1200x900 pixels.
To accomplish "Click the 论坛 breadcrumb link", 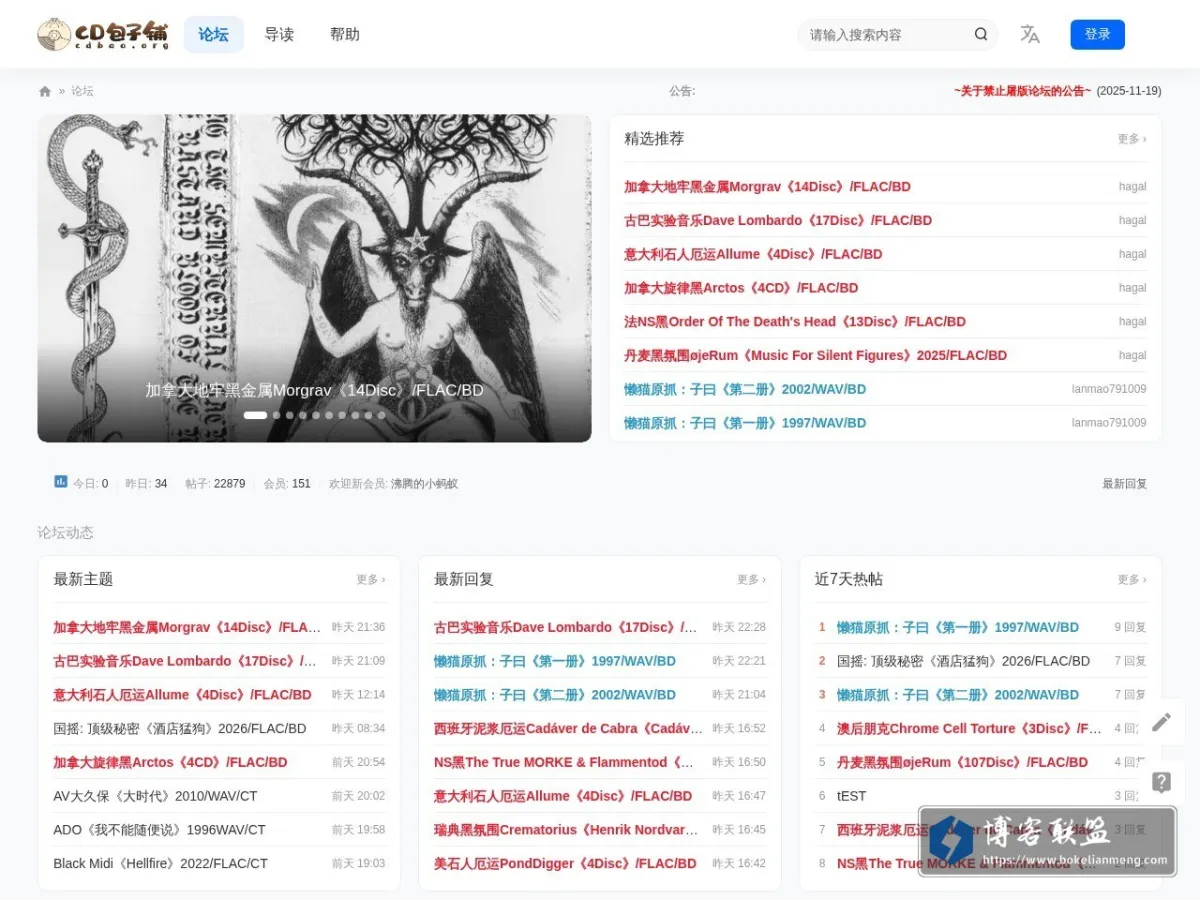I will (82, 91).
